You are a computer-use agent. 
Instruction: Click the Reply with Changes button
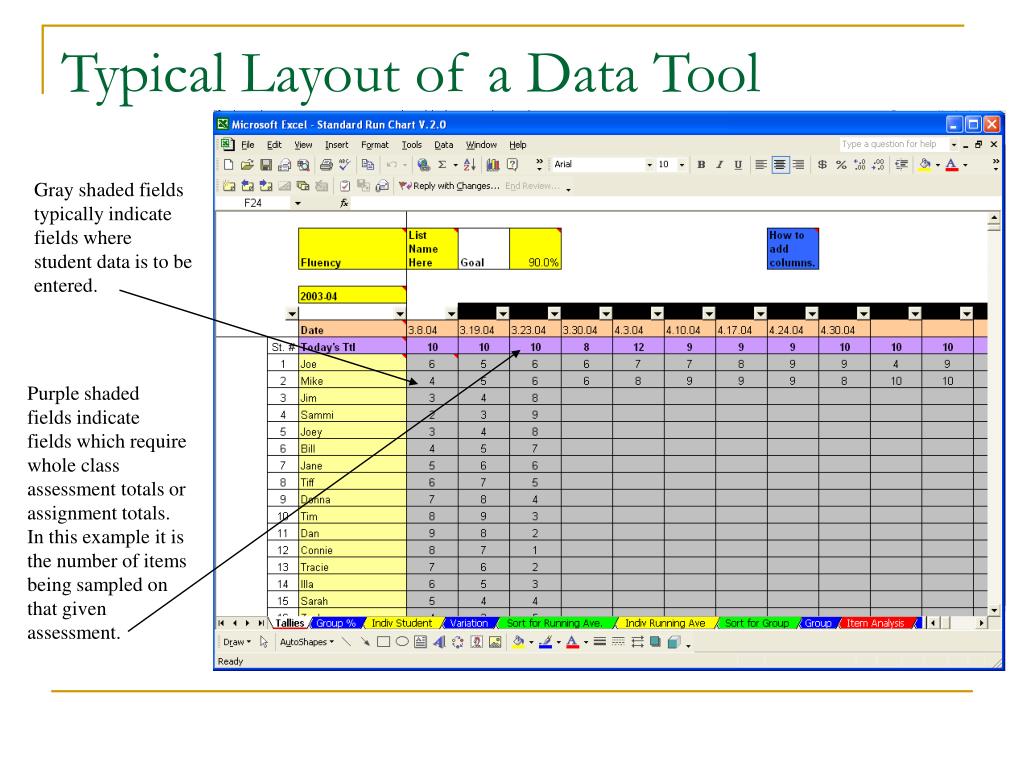tap(449, 186)
